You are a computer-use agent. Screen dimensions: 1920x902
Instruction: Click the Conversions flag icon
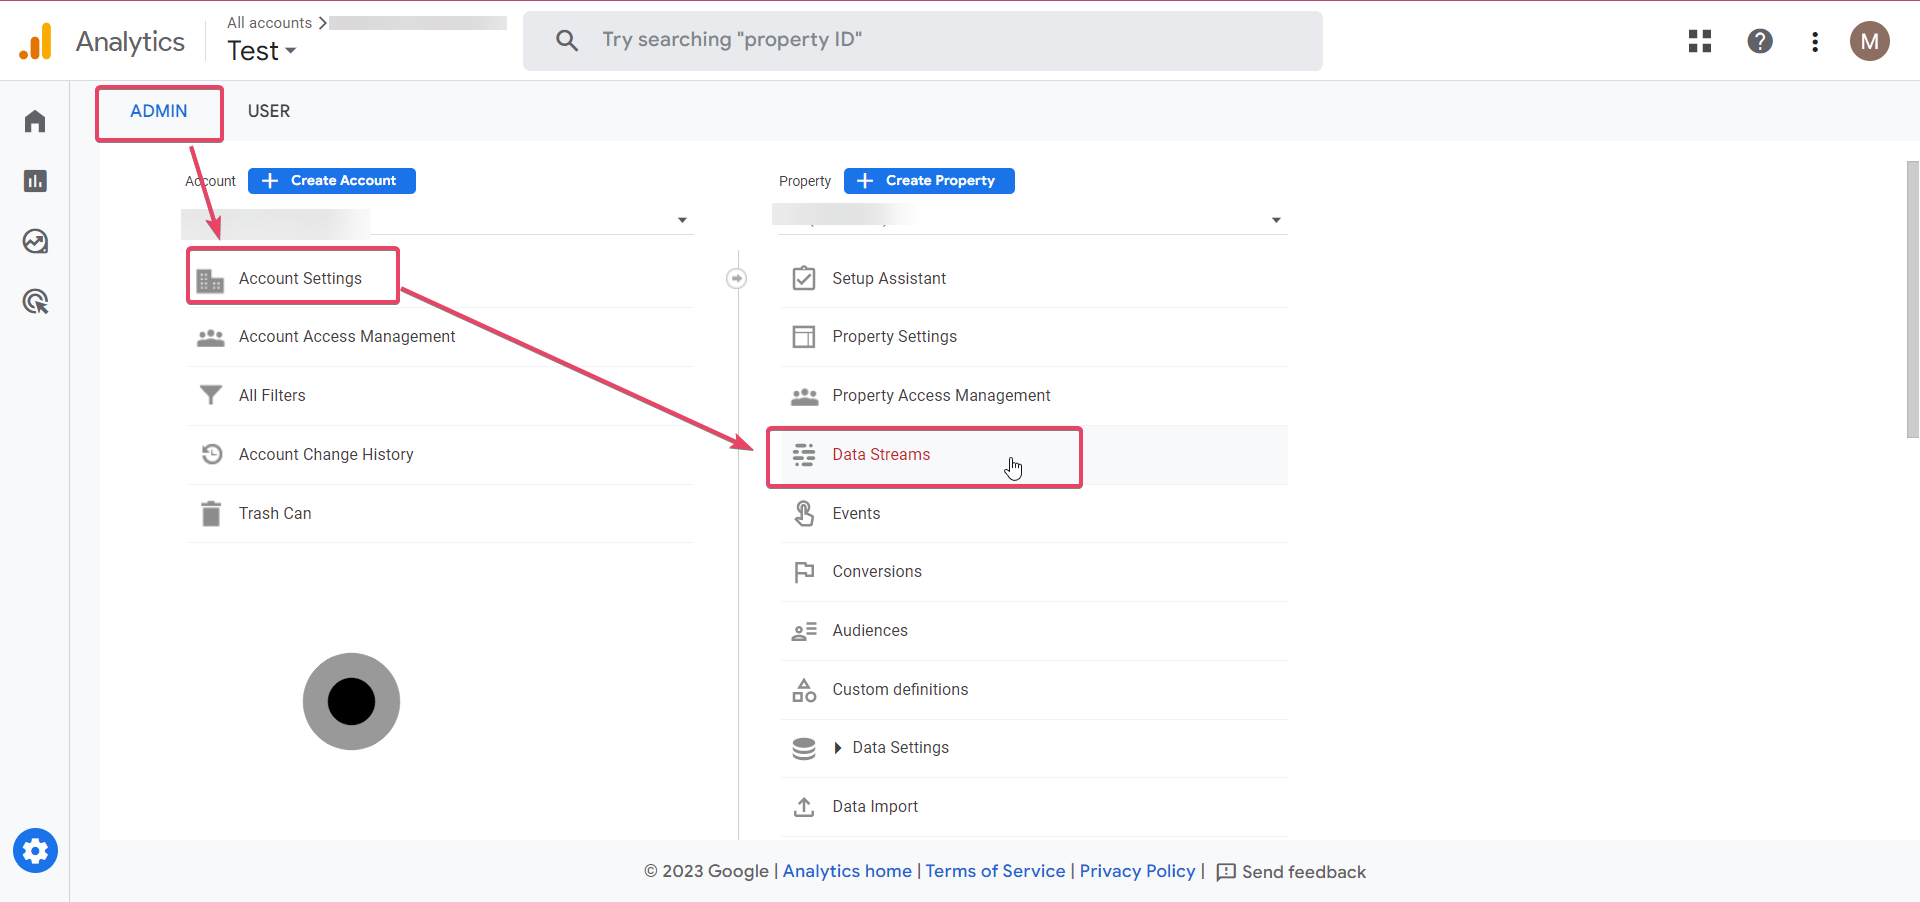coord(804,572)
